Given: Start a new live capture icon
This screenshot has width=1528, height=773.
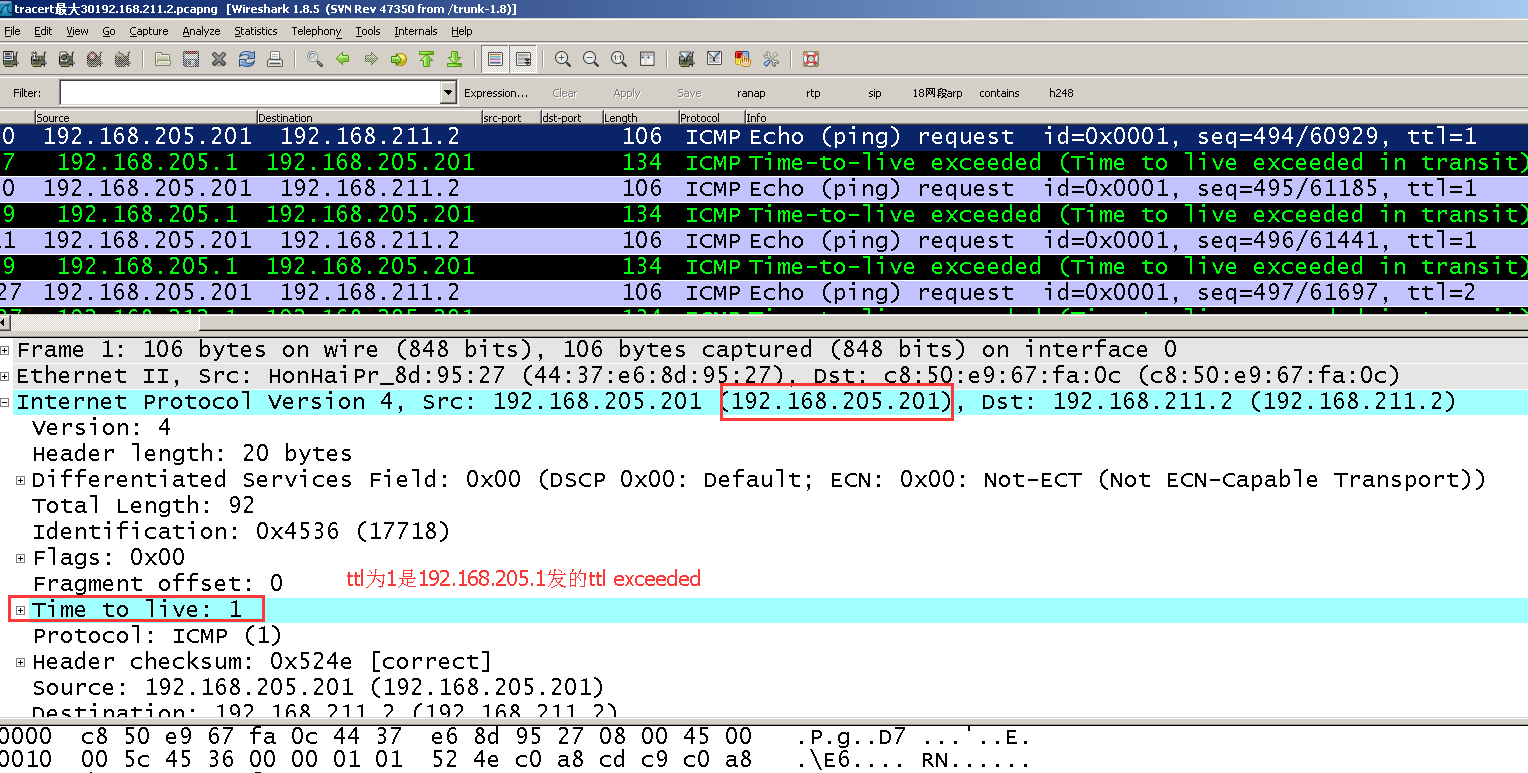Looking at the screenshot, I should (66, 59).
